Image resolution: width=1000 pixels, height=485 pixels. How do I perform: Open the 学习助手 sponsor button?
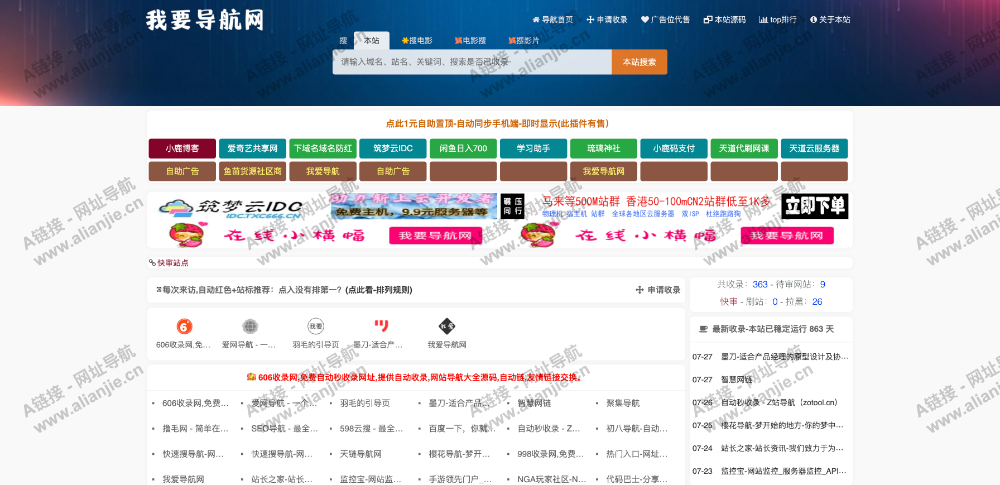(x=533, y=149)
